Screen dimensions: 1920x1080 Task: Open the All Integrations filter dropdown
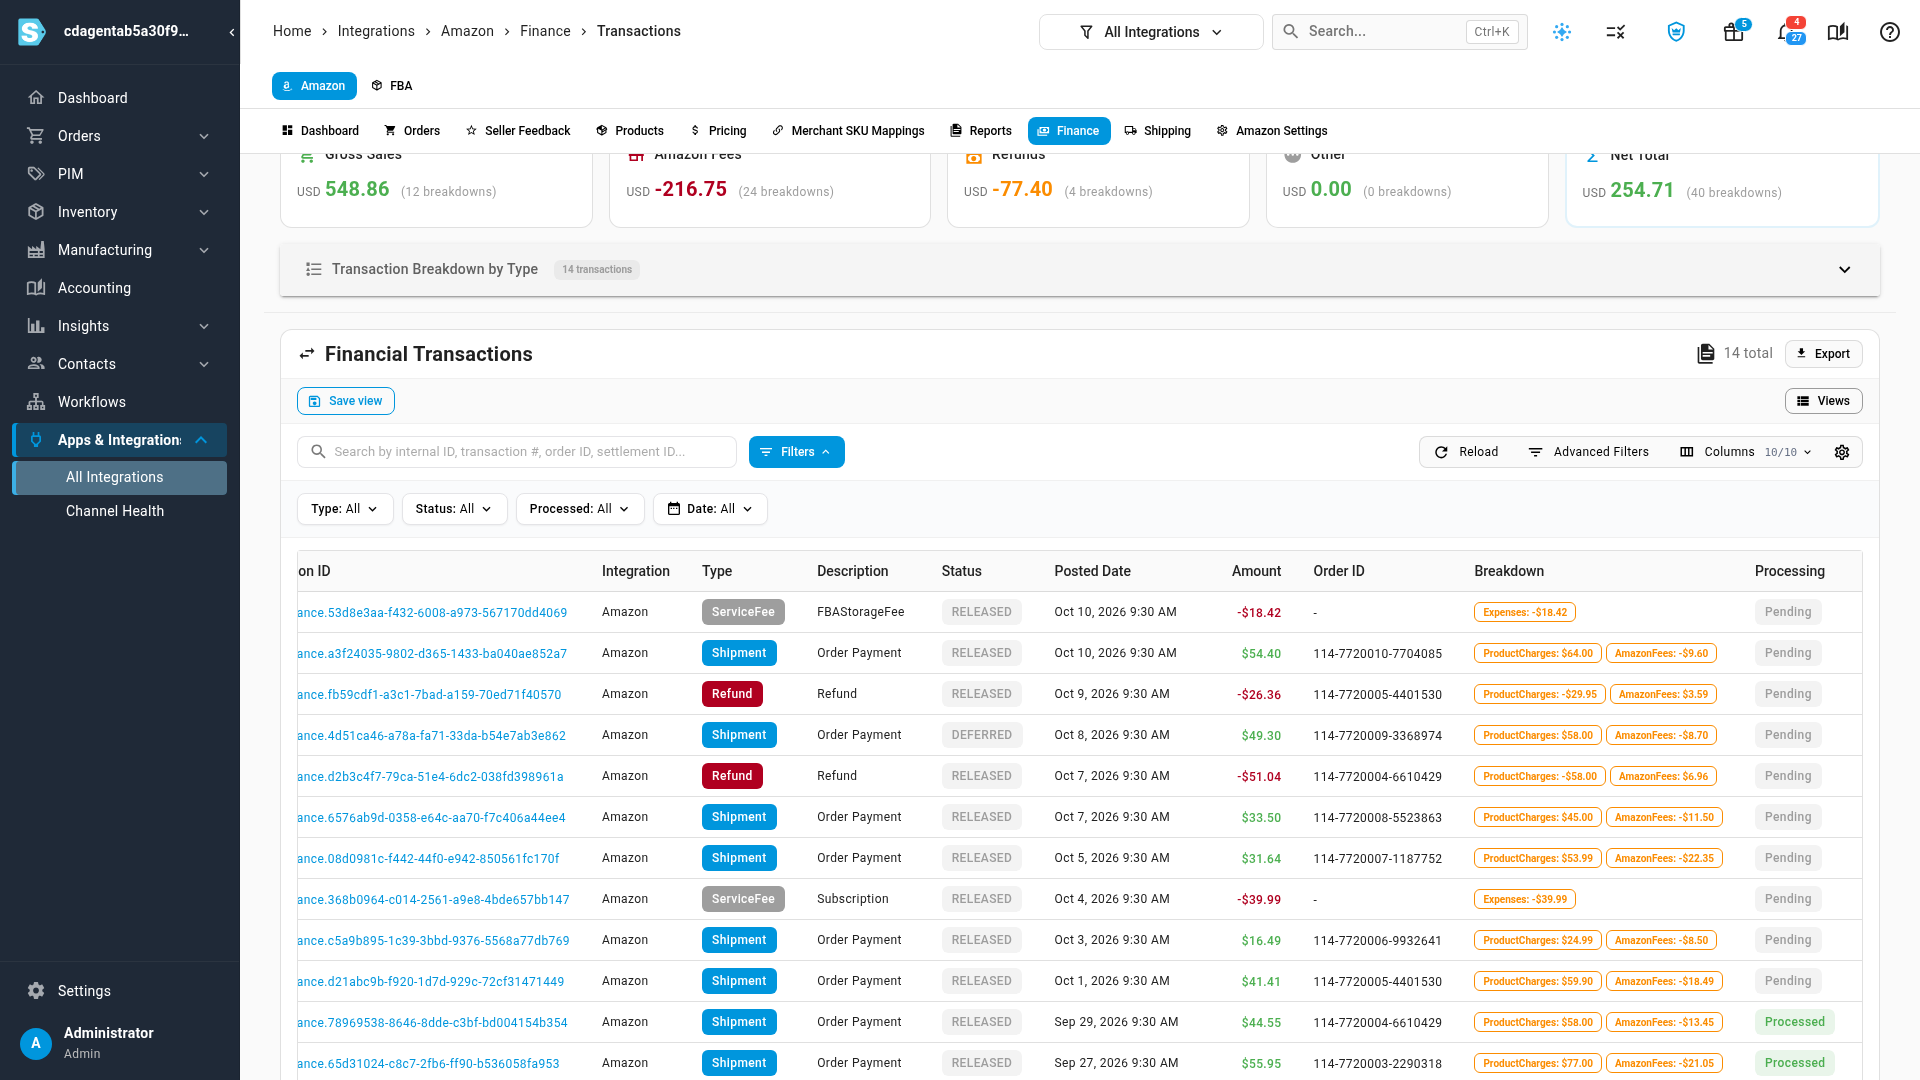click(1151, 32)
